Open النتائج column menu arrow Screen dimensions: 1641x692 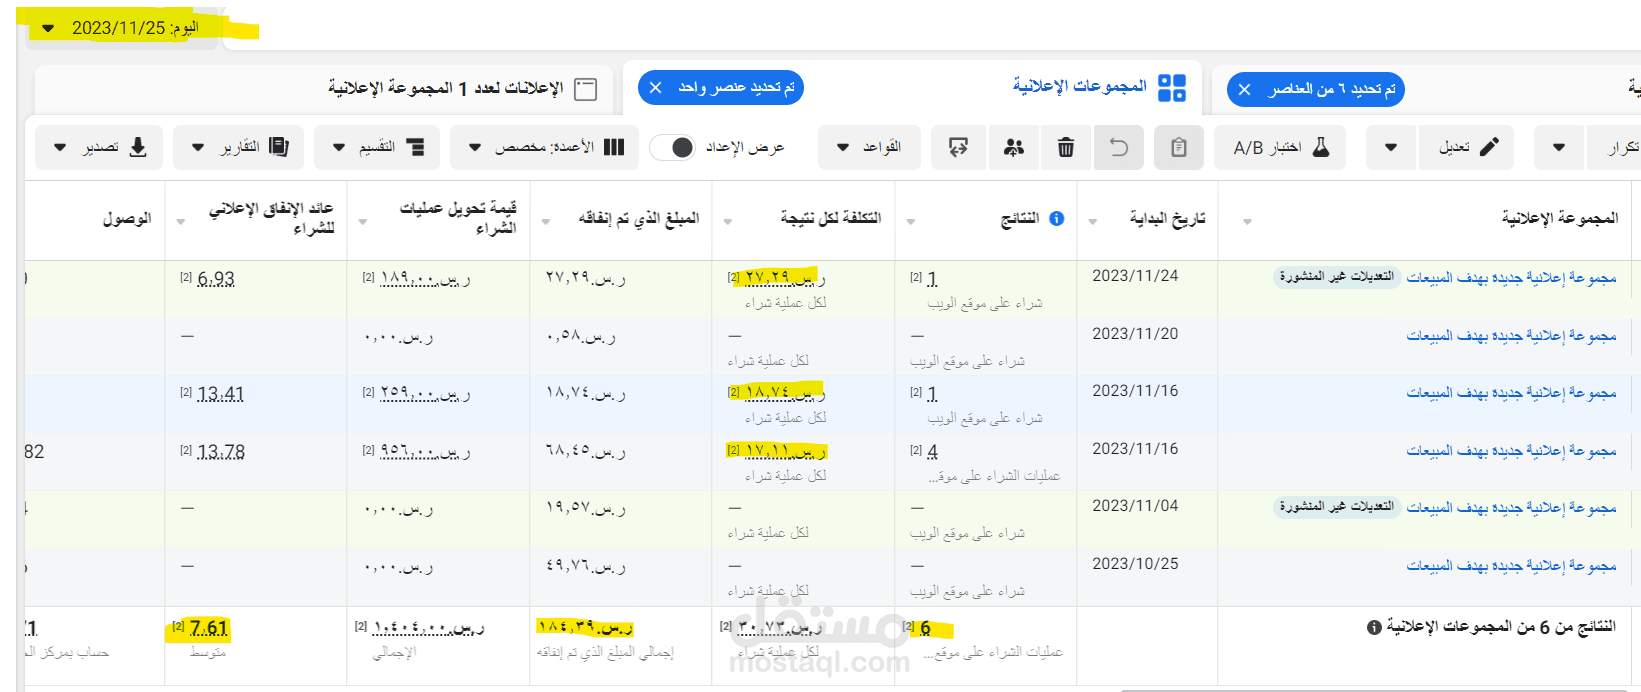[x=911, y=221]
